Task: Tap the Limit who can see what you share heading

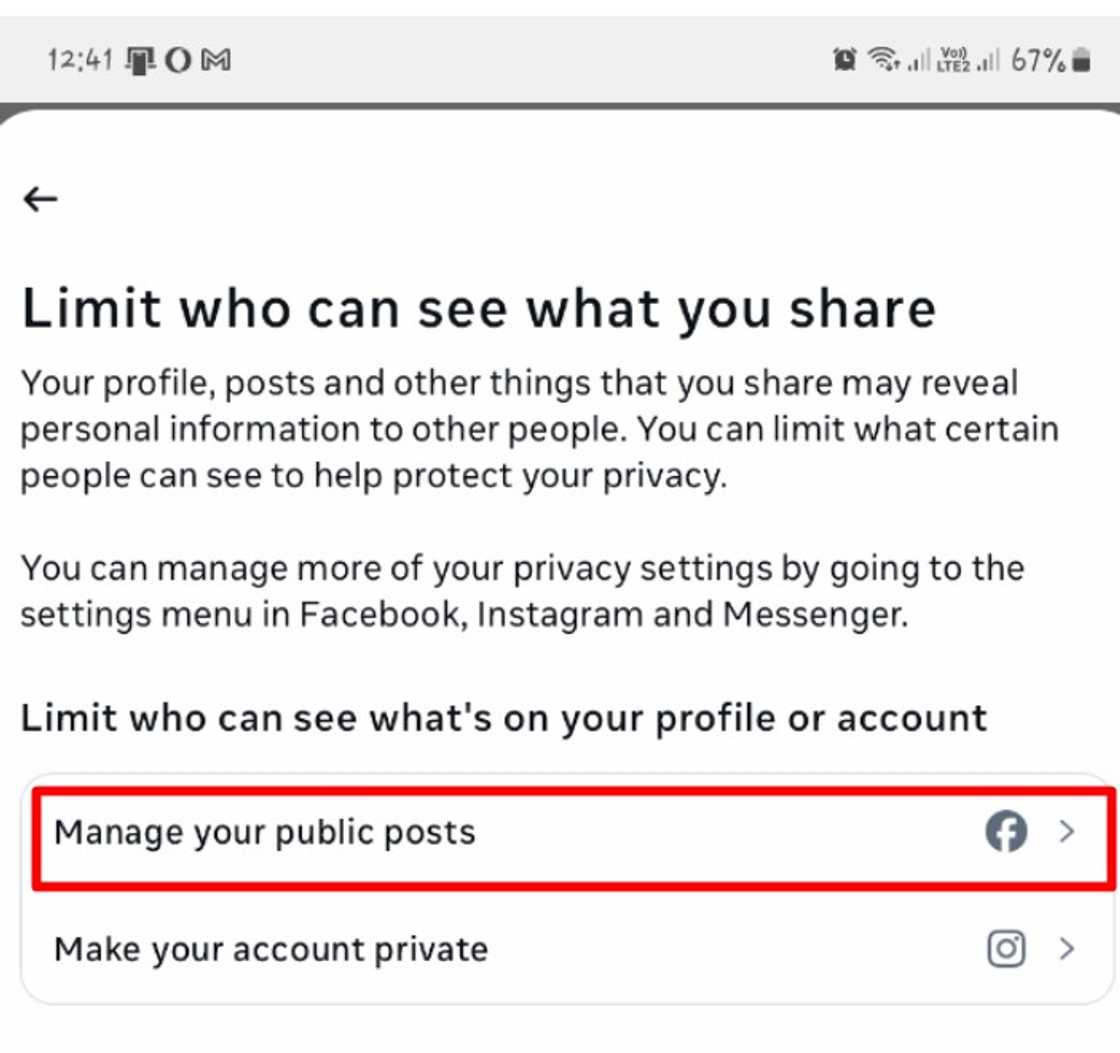Action: (x=480, y=308)
